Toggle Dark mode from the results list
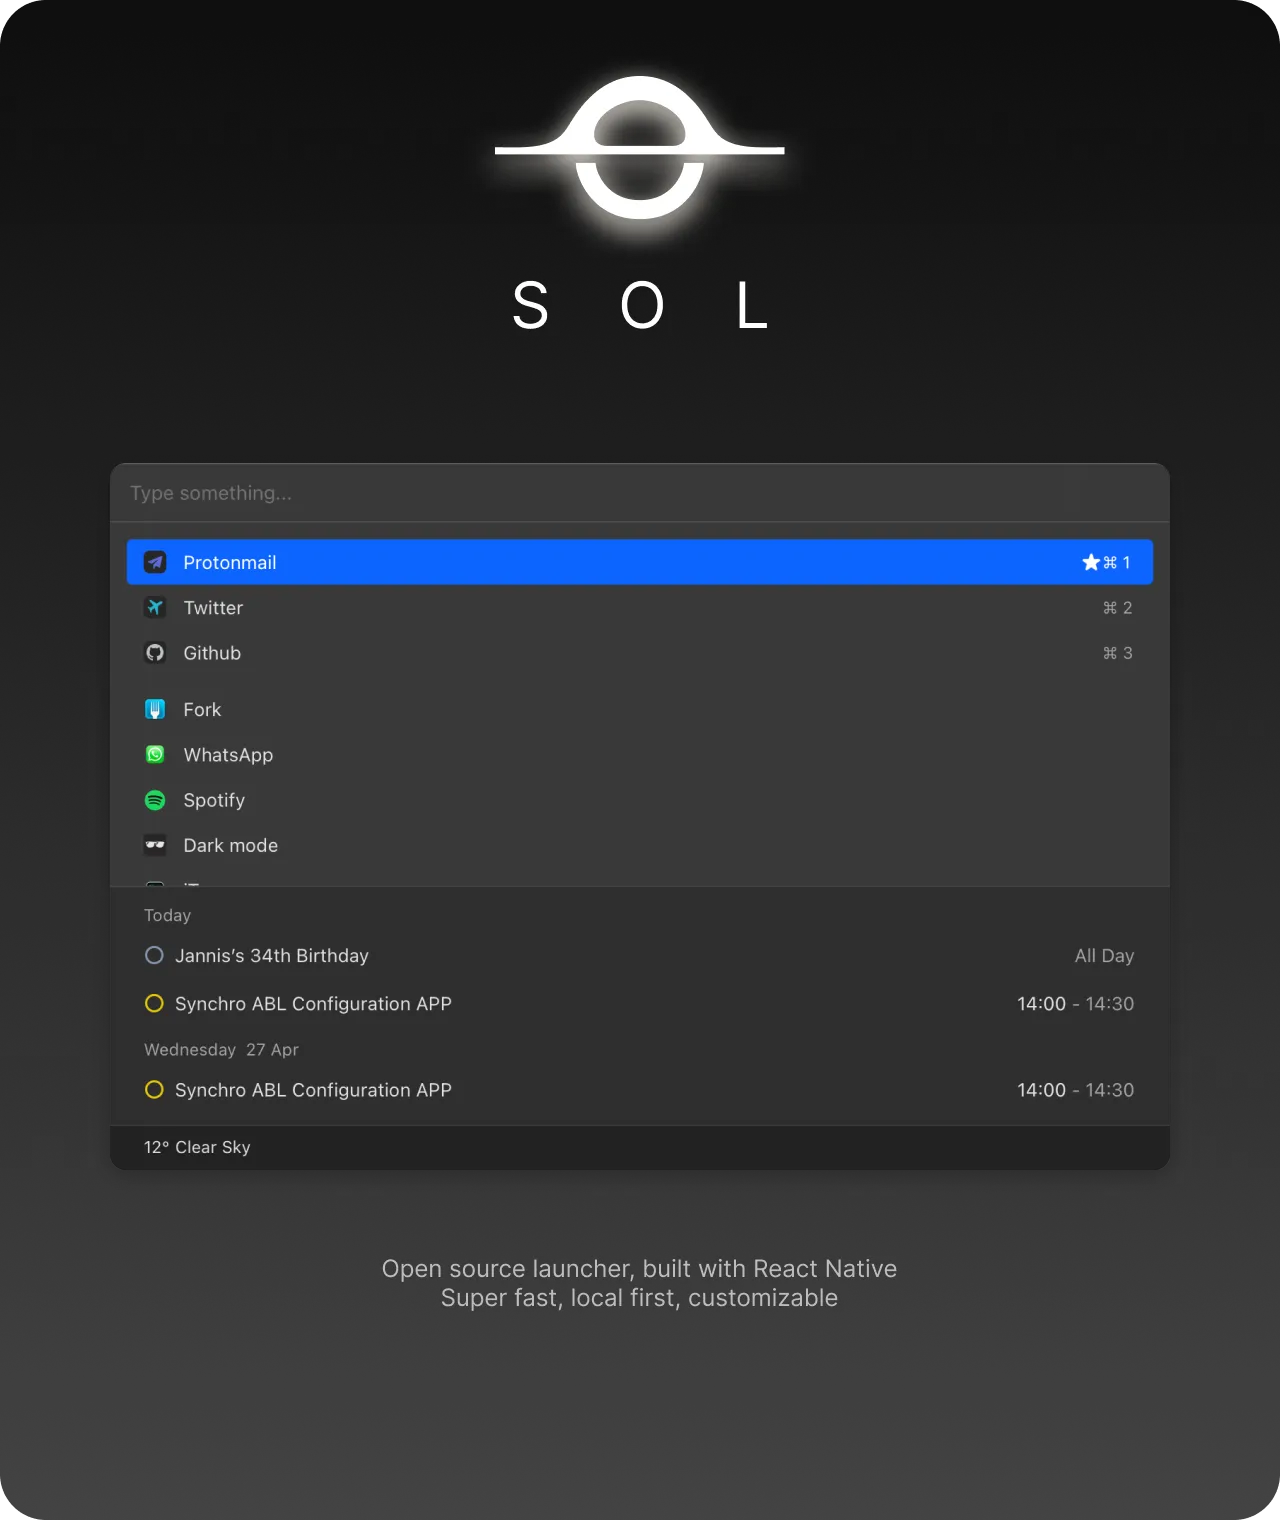1280x1520 pixels. point(230,845)
